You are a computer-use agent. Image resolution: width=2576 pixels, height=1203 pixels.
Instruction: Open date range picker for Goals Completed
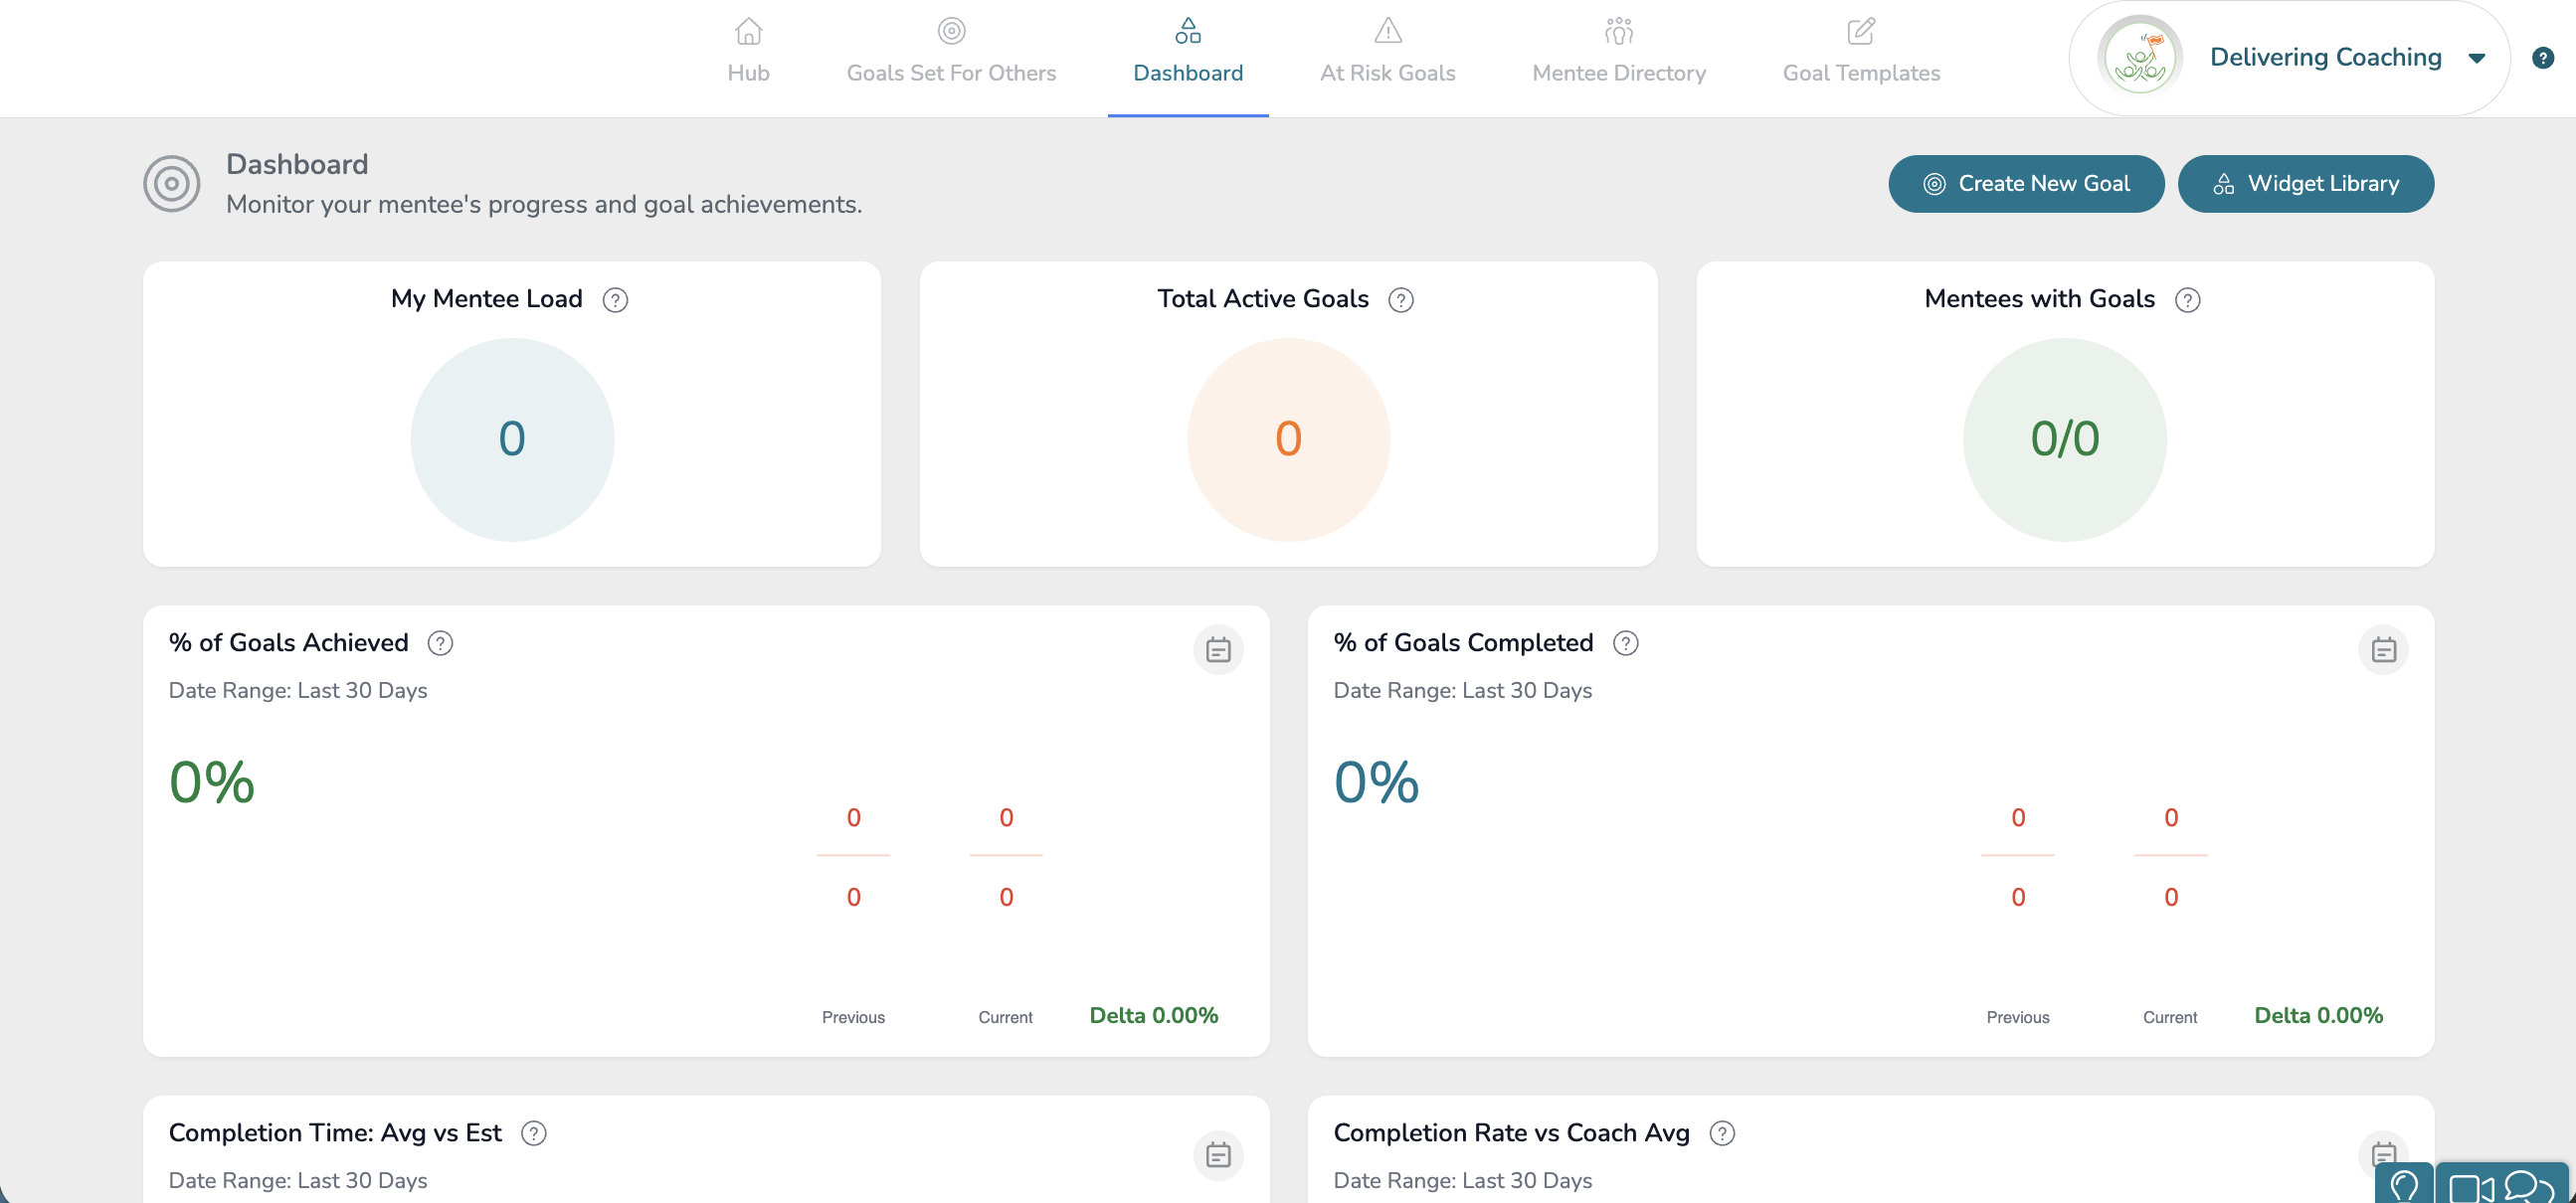2383,650
